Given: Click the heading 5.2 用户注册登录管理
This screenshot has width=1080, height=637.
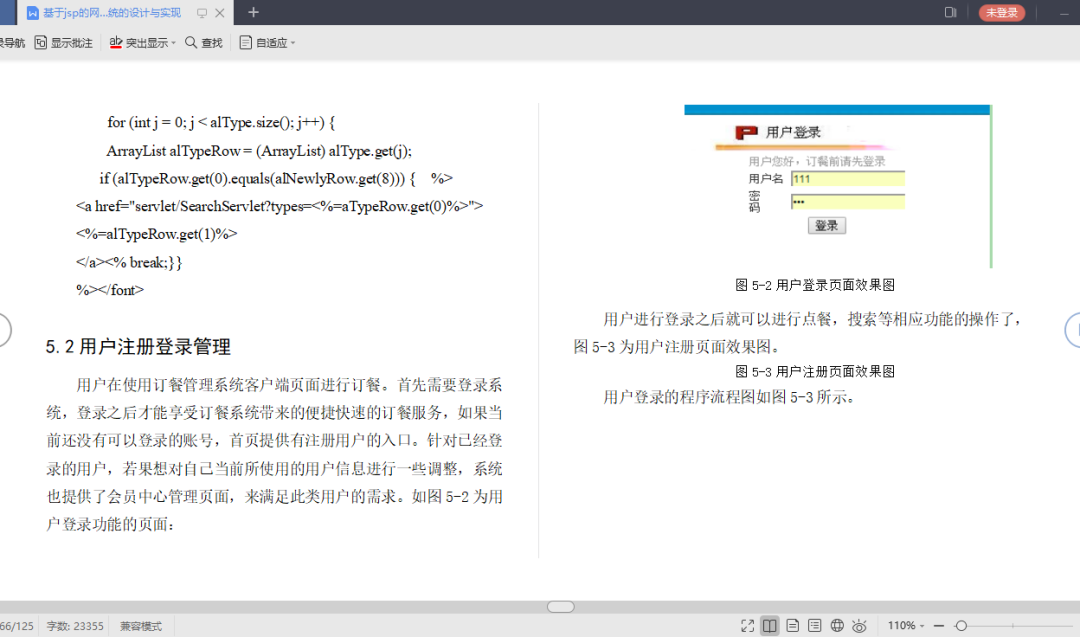Looking at the screenshot, I should click(138, 346).
